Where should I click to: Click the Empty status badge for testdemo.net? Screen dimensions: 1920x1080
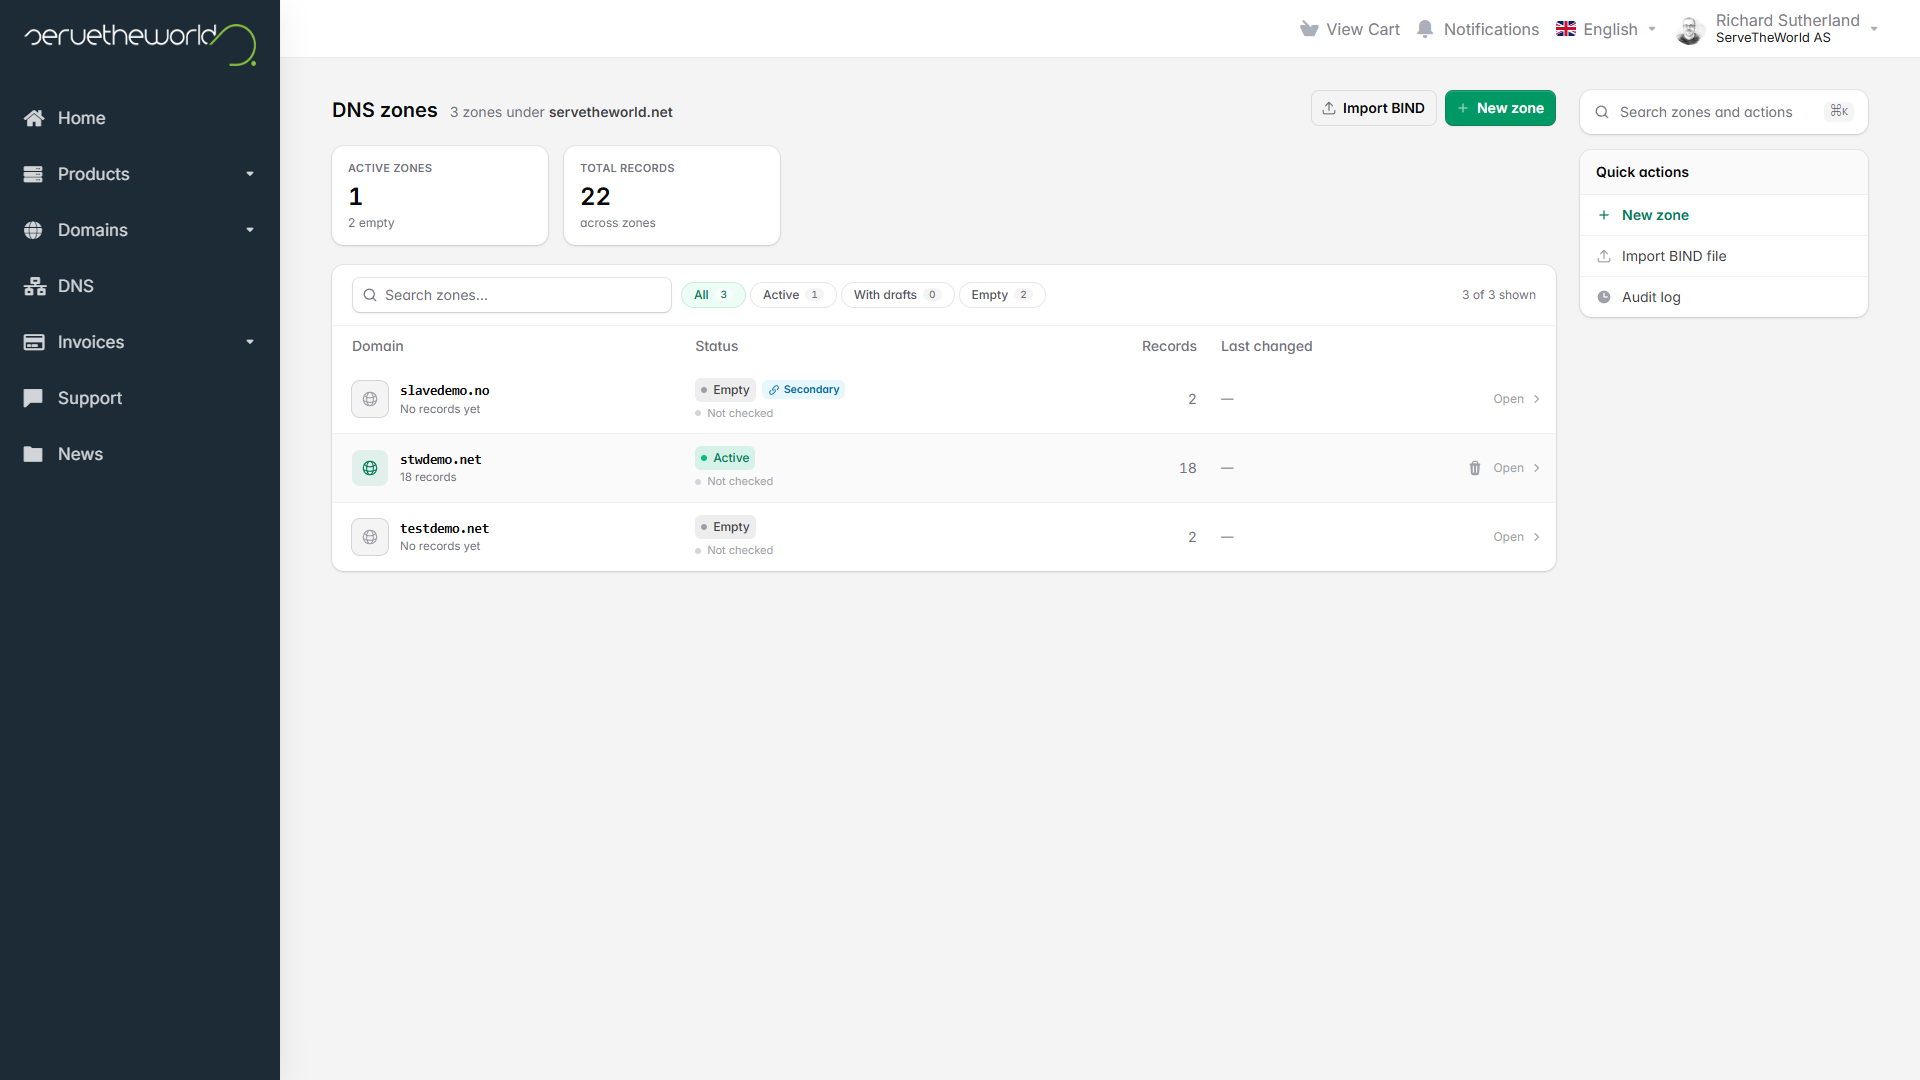click(x=725, y=527)
